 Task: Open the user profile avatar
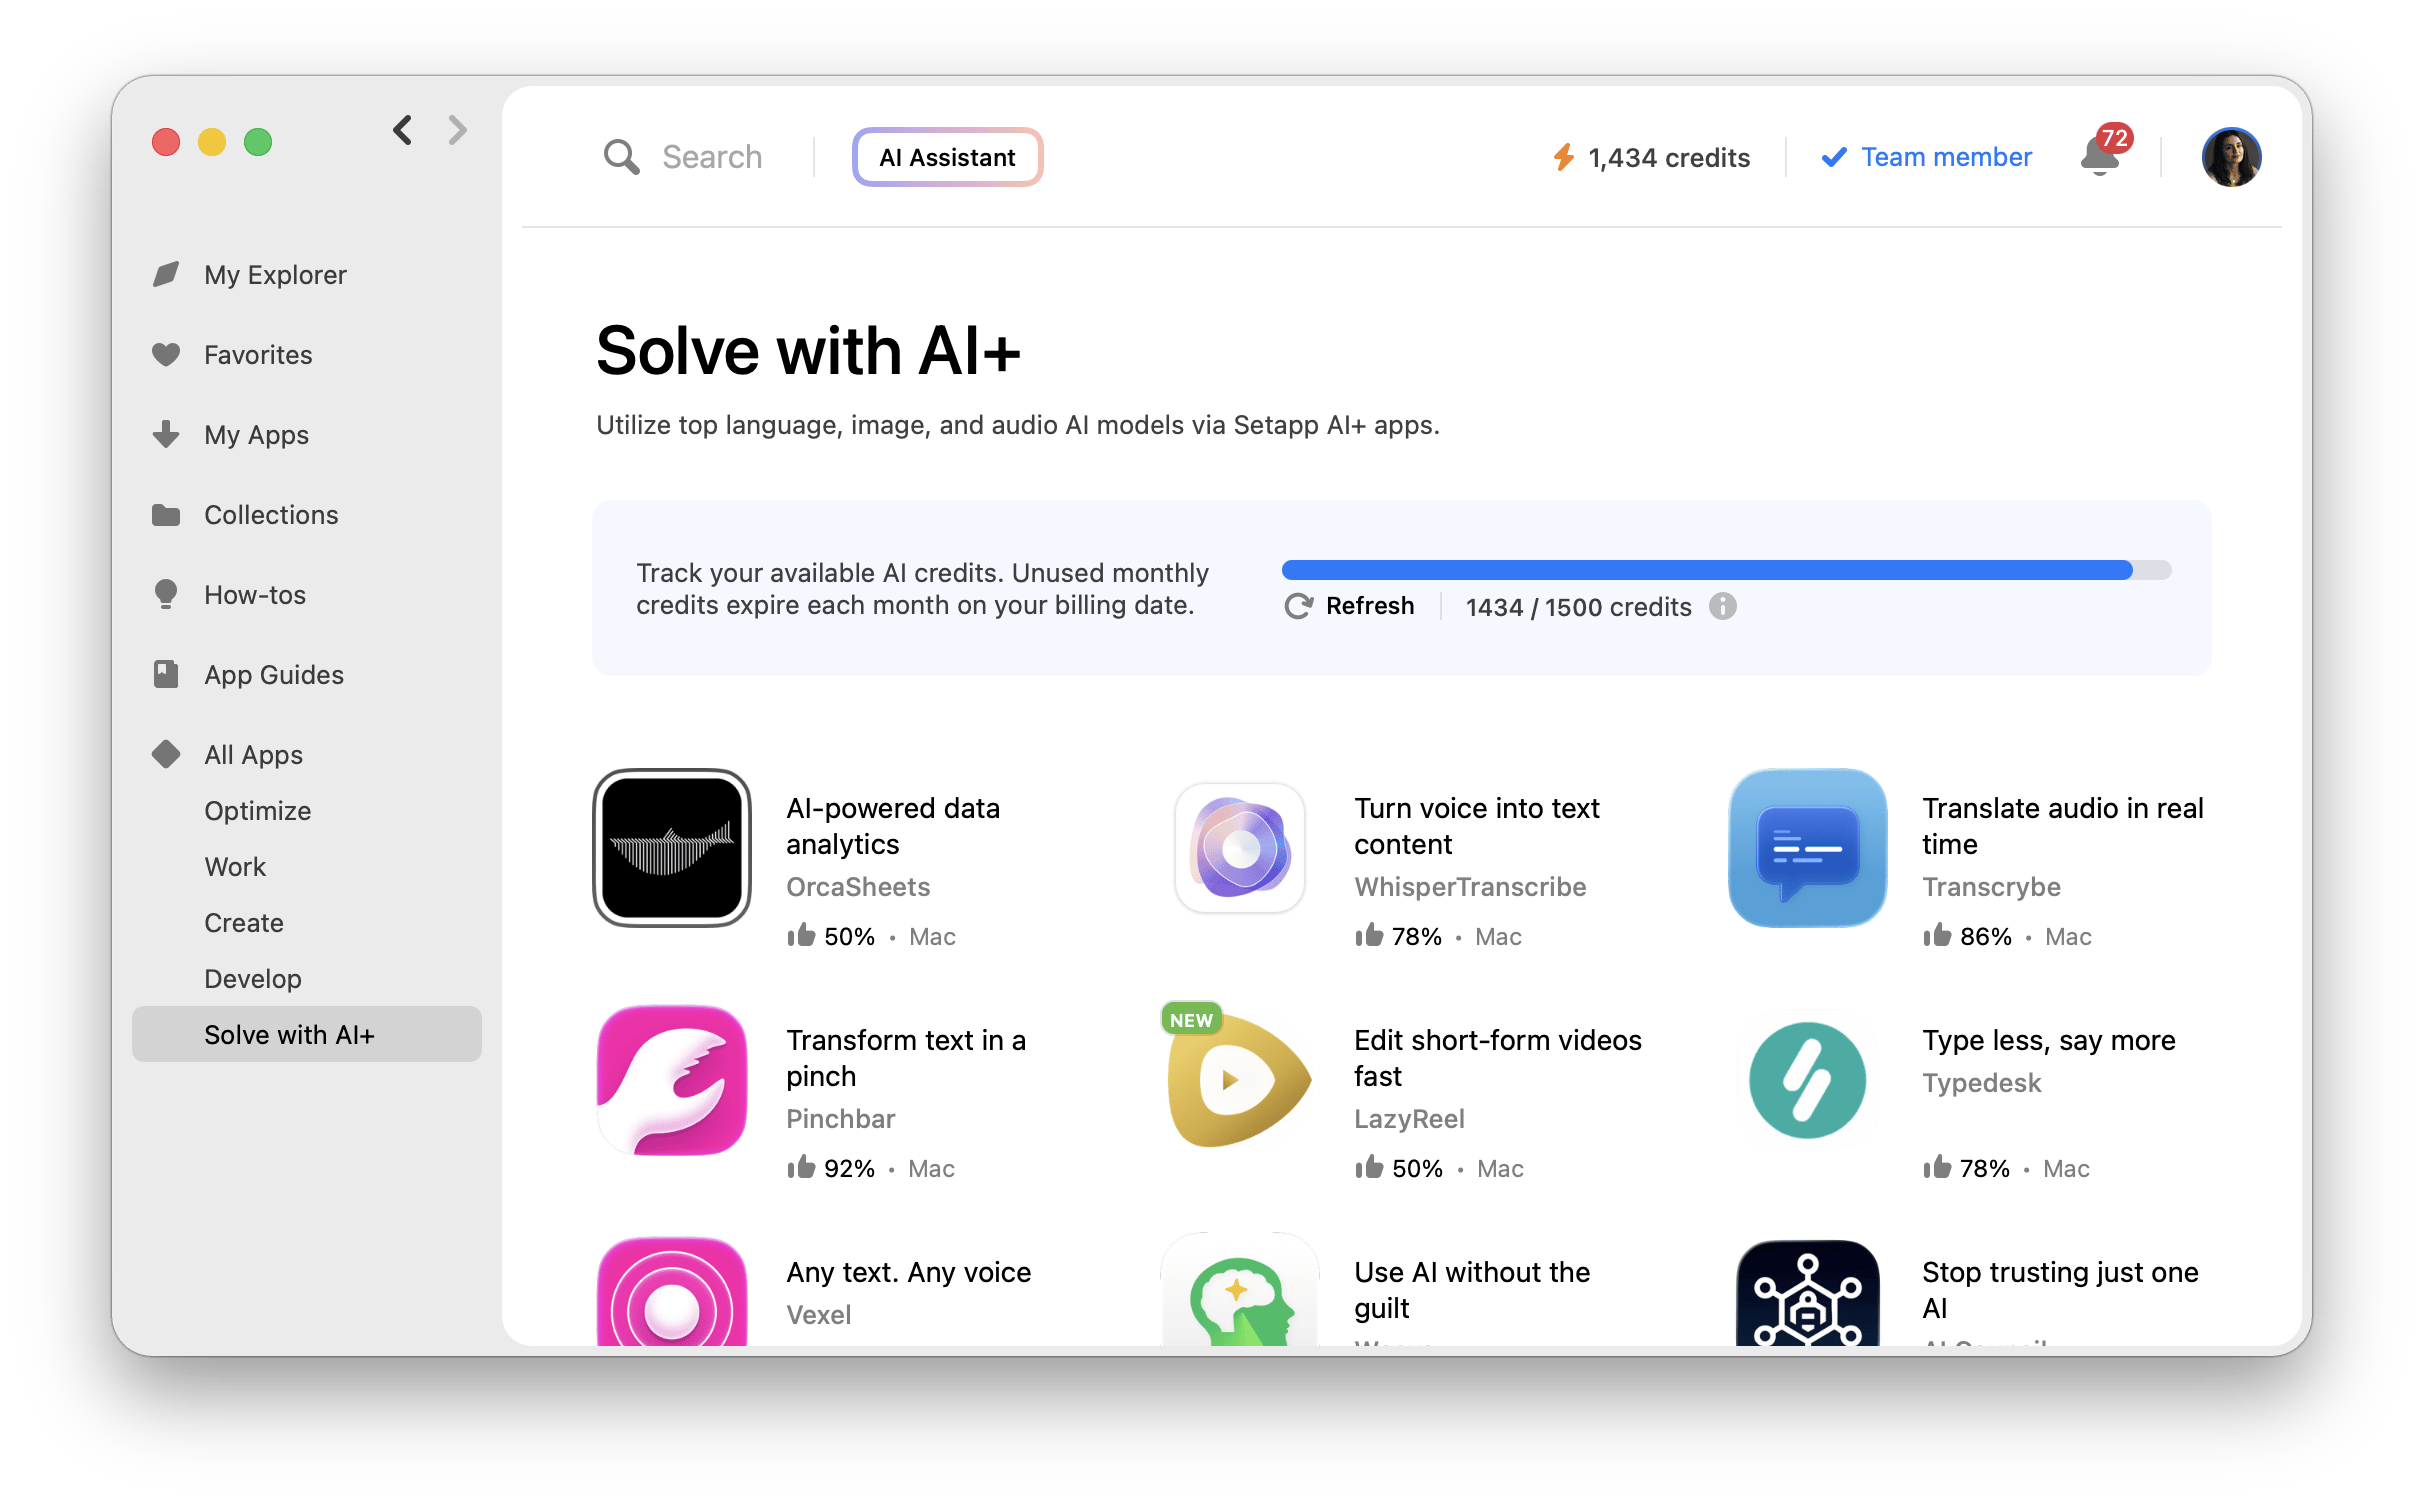(x=2231, y=157)
